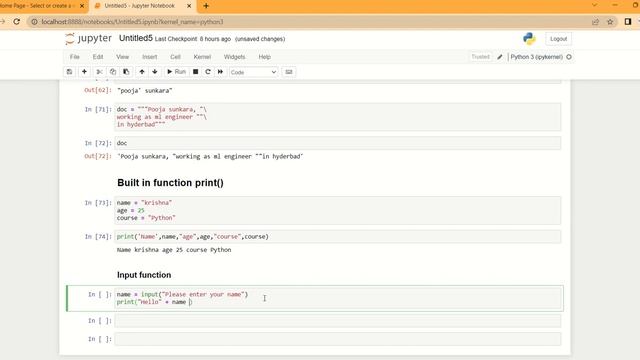Share this page icon
Screen dimensions: 640x360
(x=595, y=22)
